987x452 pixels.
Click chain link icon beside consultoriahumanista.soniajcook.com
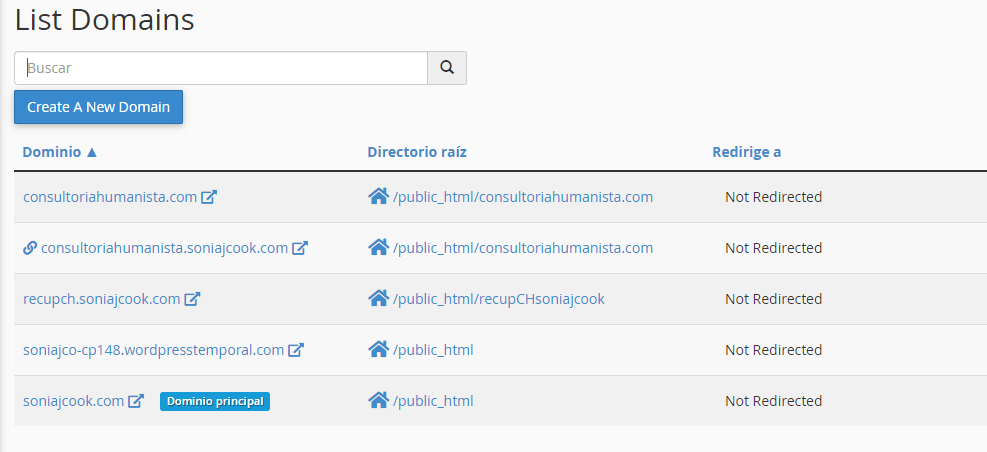[30, 248]
